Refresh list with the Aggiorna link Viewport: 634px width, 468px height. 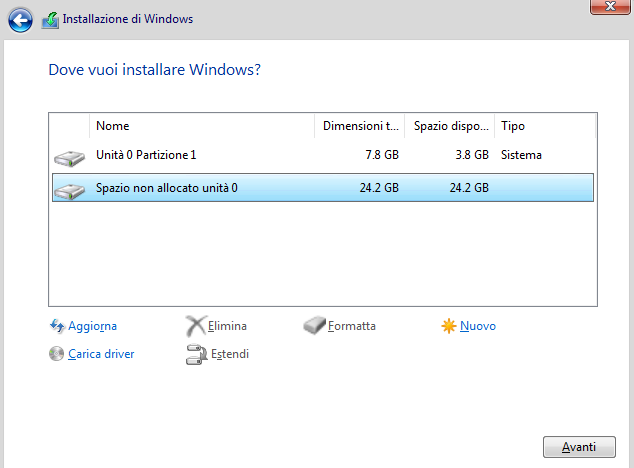[92, 326]
